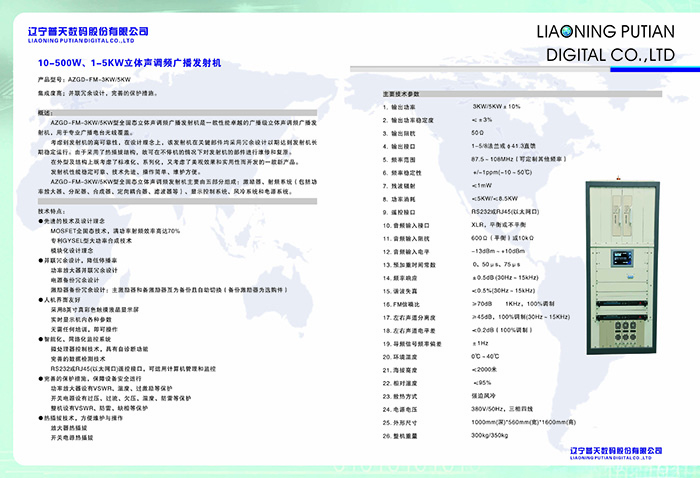Click the value '-13dBm - +10dBm'
The height and width of the screenshot is (478, 700).
[x=498, y=251]
